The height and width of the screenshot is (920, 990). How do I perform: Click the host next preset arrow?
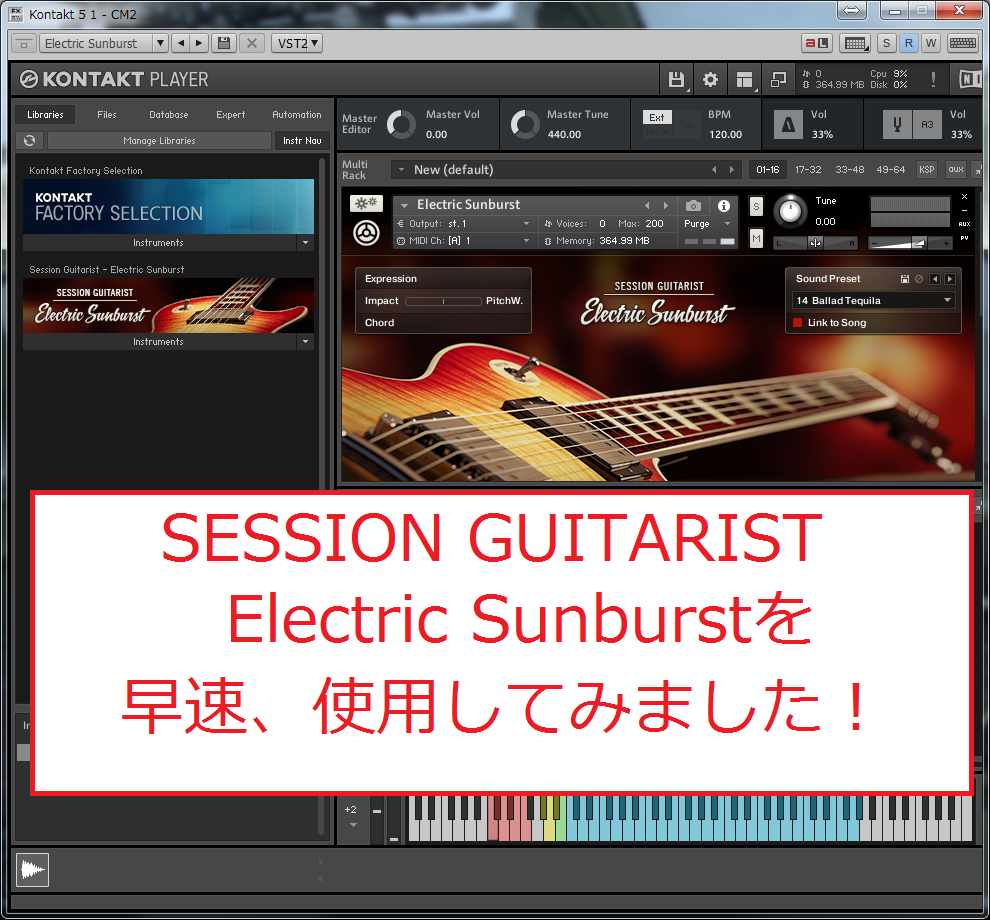click(198, 43)
